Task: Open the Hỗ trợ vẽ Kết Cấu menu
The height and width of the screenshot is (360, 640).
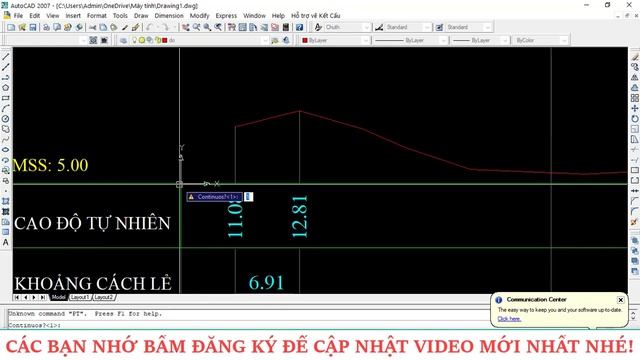Action: coord(316,16)
